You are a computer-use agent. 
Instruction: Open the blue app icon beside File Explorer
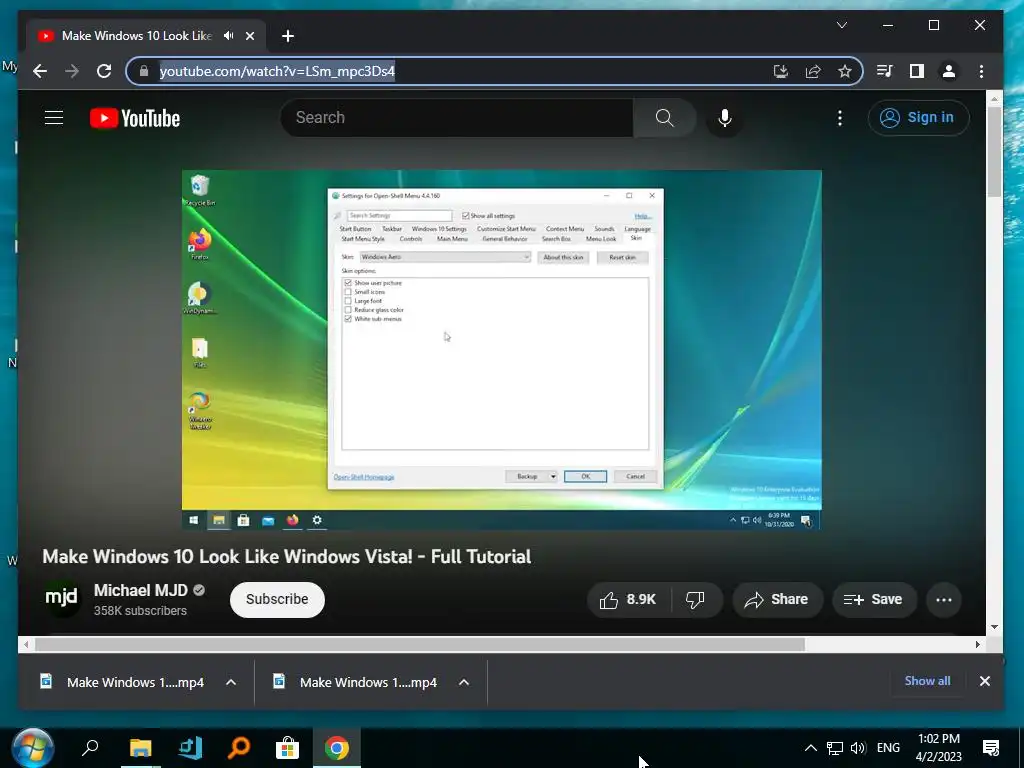point(190,748)
